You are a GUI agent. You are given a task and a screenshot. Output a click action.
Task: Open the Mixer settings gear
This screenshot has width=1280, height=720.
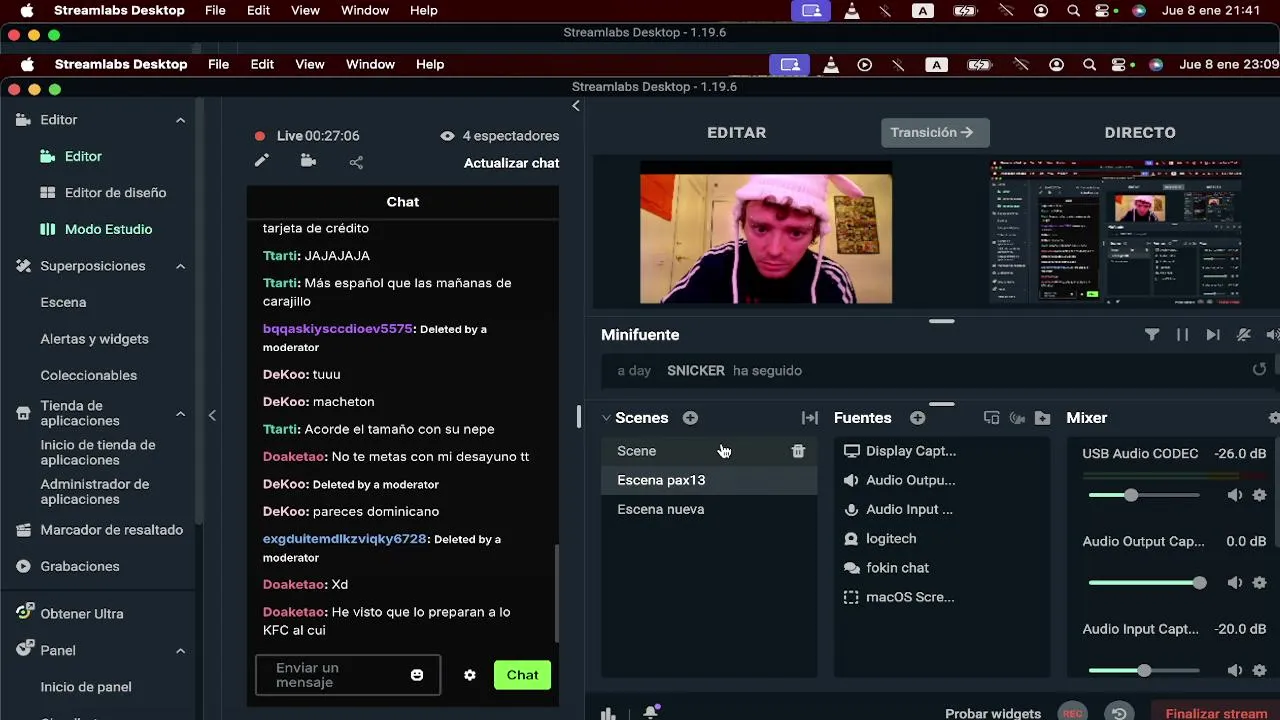point(1274,418)
